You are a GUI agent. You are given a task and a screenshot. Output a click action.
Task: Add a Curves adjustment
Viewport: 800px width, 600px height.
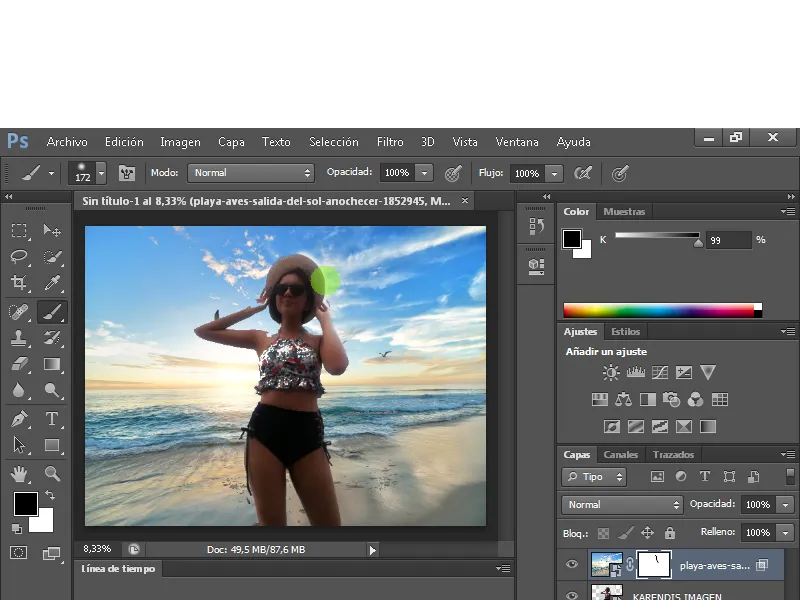tap(660, 372)
